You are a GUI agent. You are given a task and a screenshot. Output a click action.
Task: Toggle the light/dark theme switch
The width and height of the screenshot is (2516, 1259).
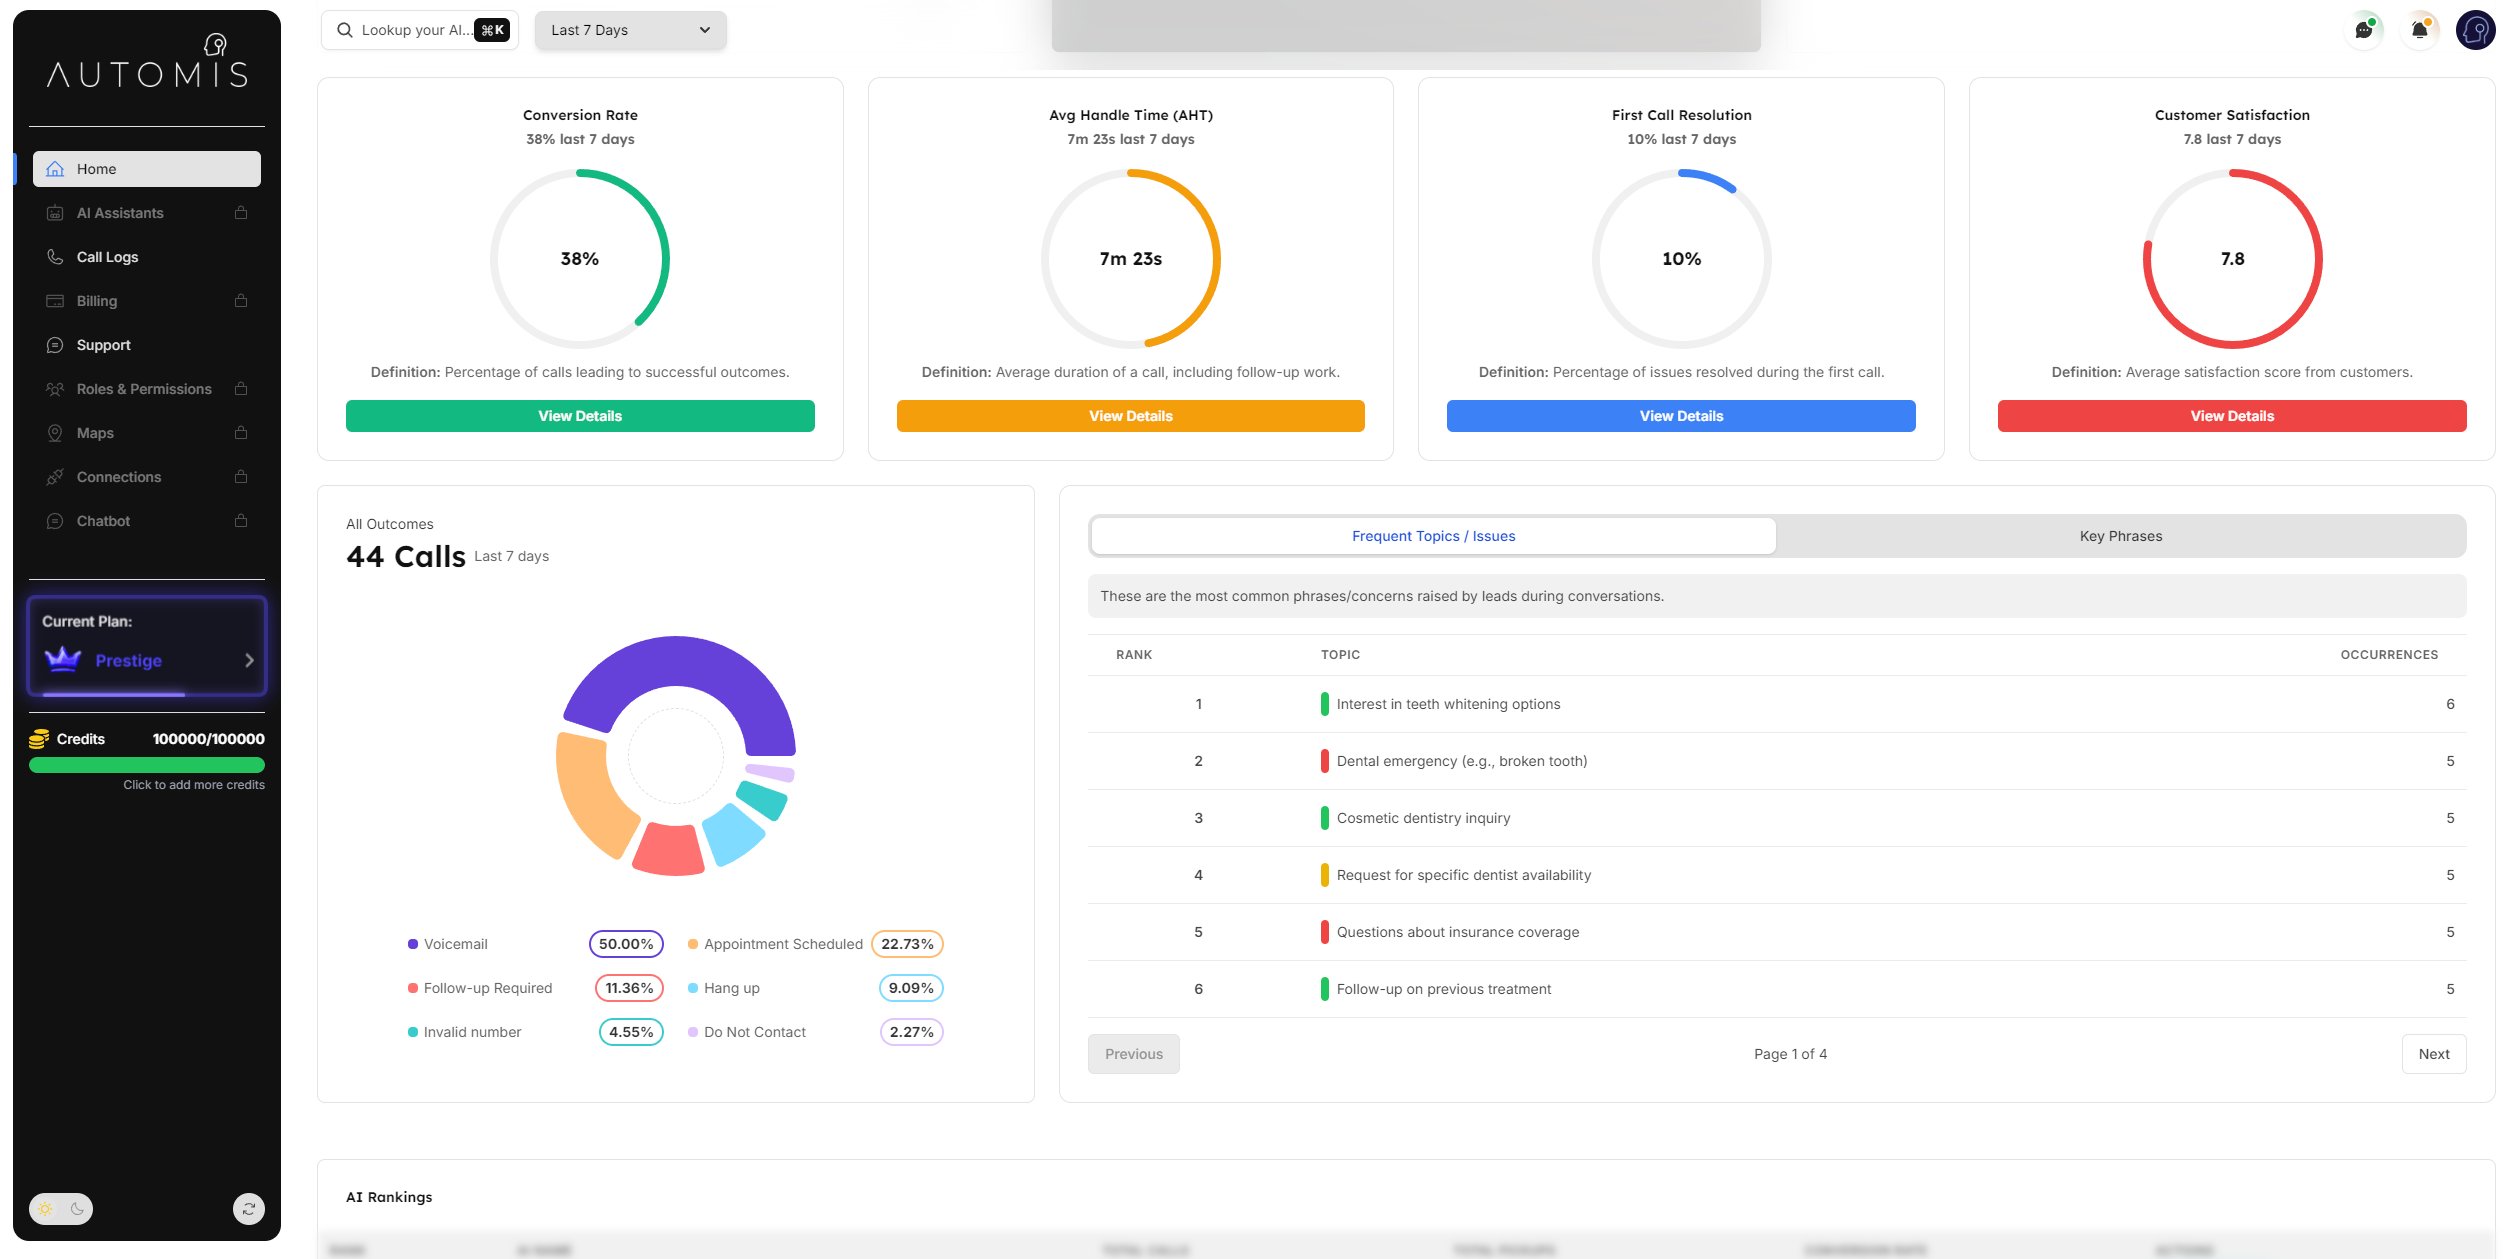tap(61, 1209)
